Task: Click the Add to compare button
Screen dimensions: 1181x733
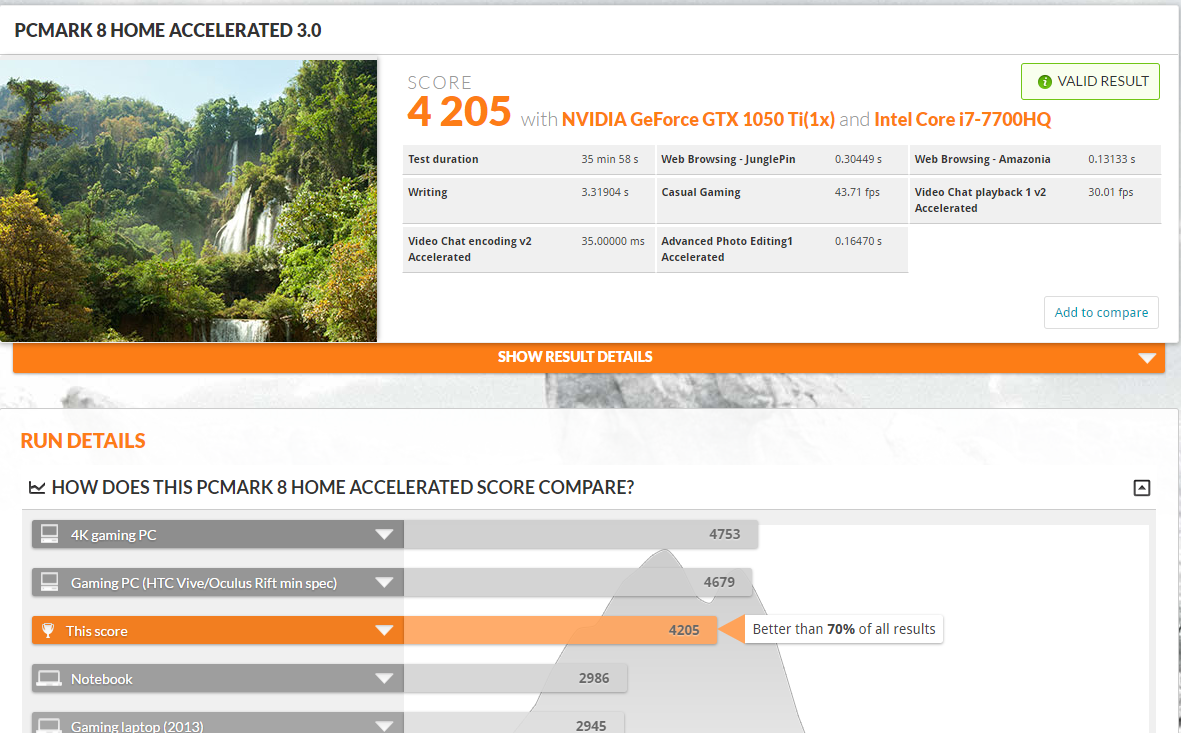Action: [x=1101, y=313]
